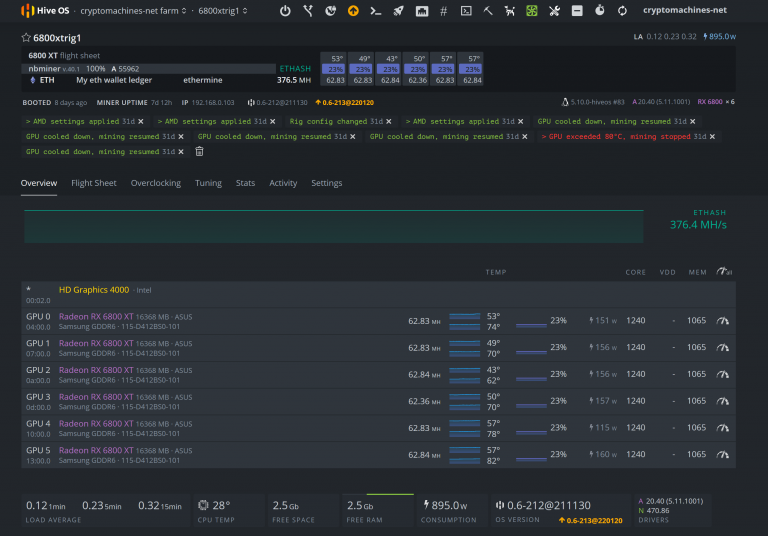Dismiss the 'GPU exceeded 80°C' red alert
The height and width of the screenshot is (536, 768).
712,136
